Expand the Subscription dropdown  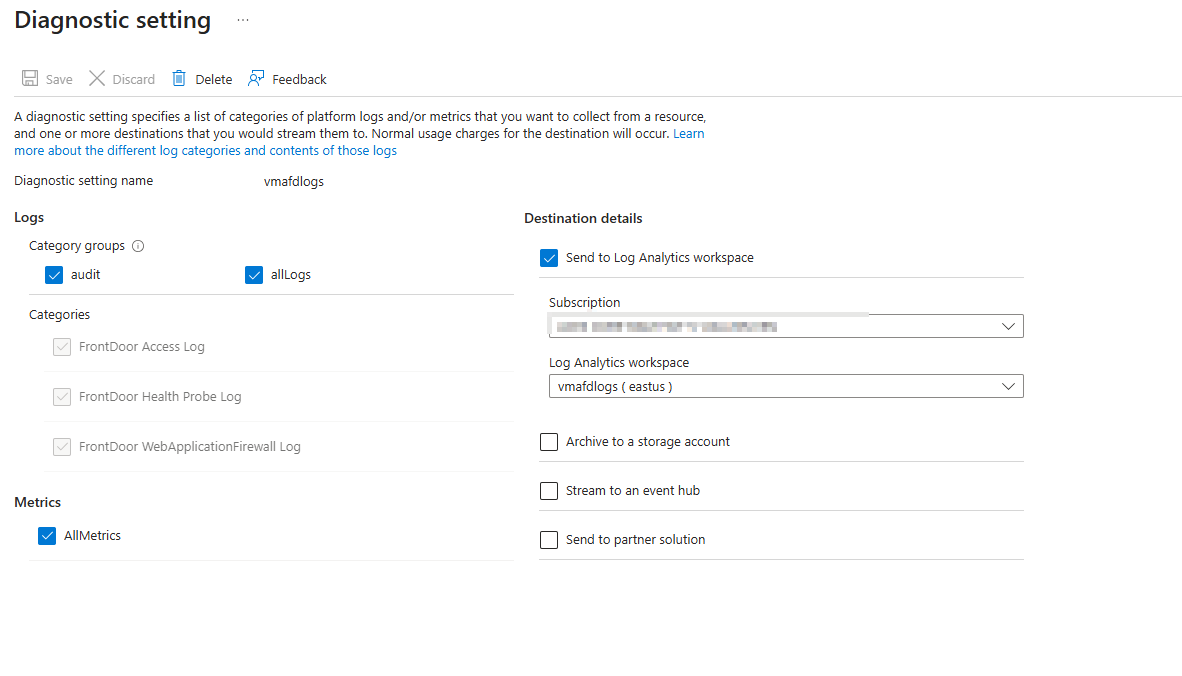point(1008,326)
